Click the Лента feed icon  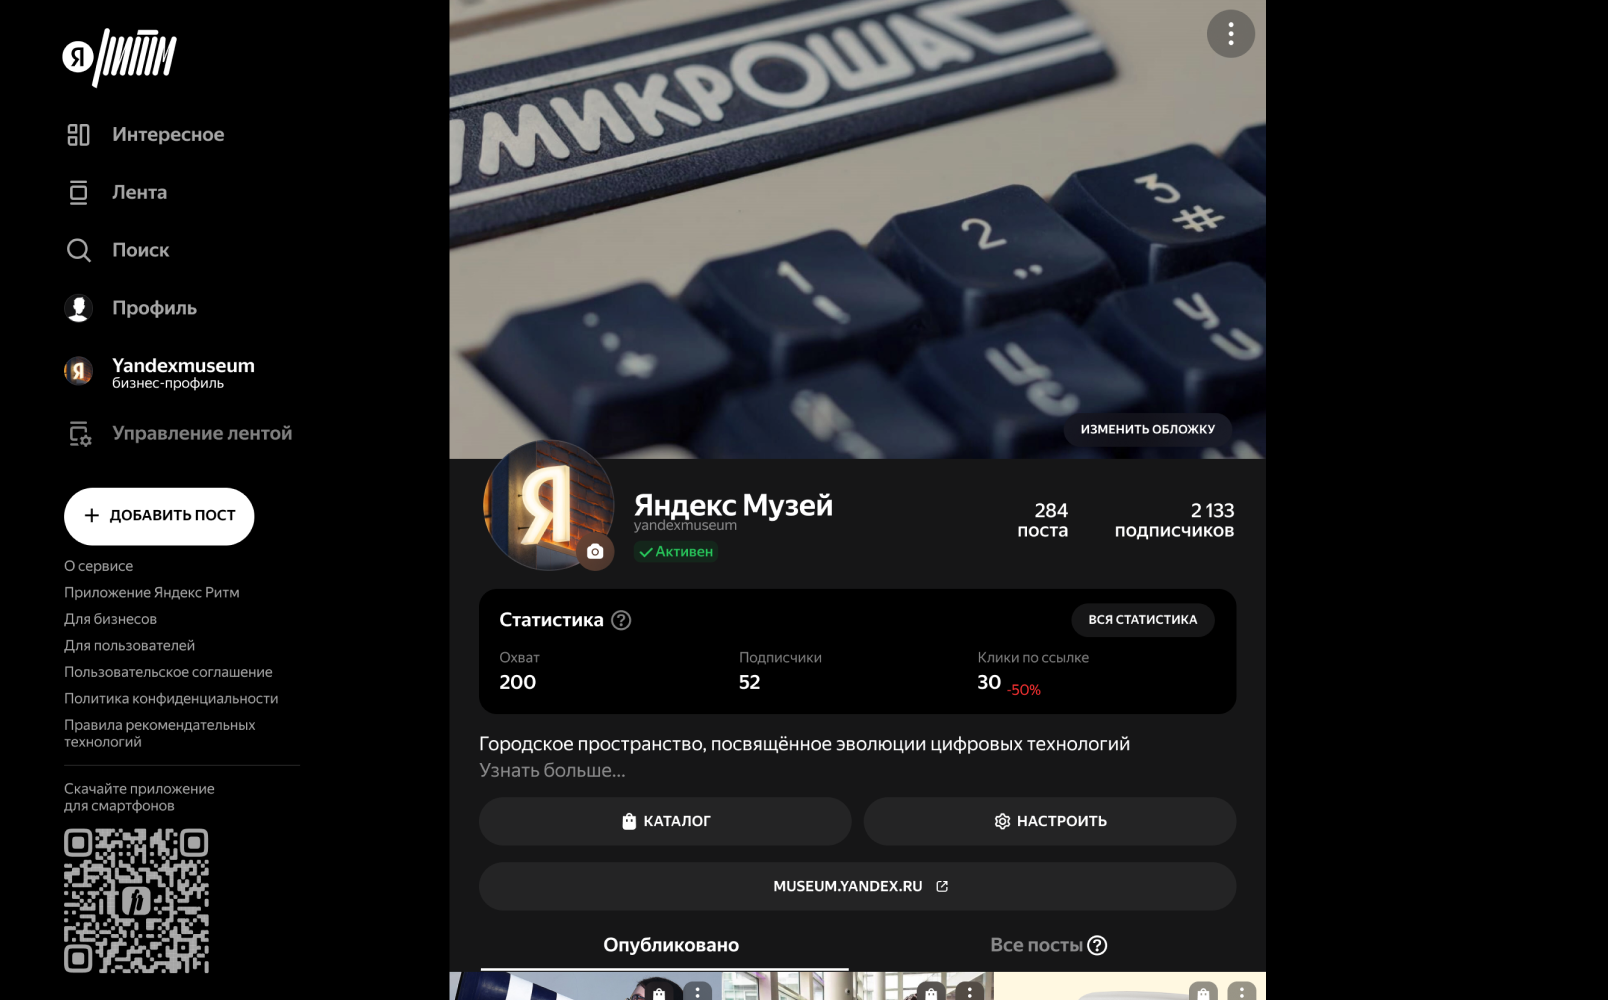pyautogui.click(x=78, y=192)
